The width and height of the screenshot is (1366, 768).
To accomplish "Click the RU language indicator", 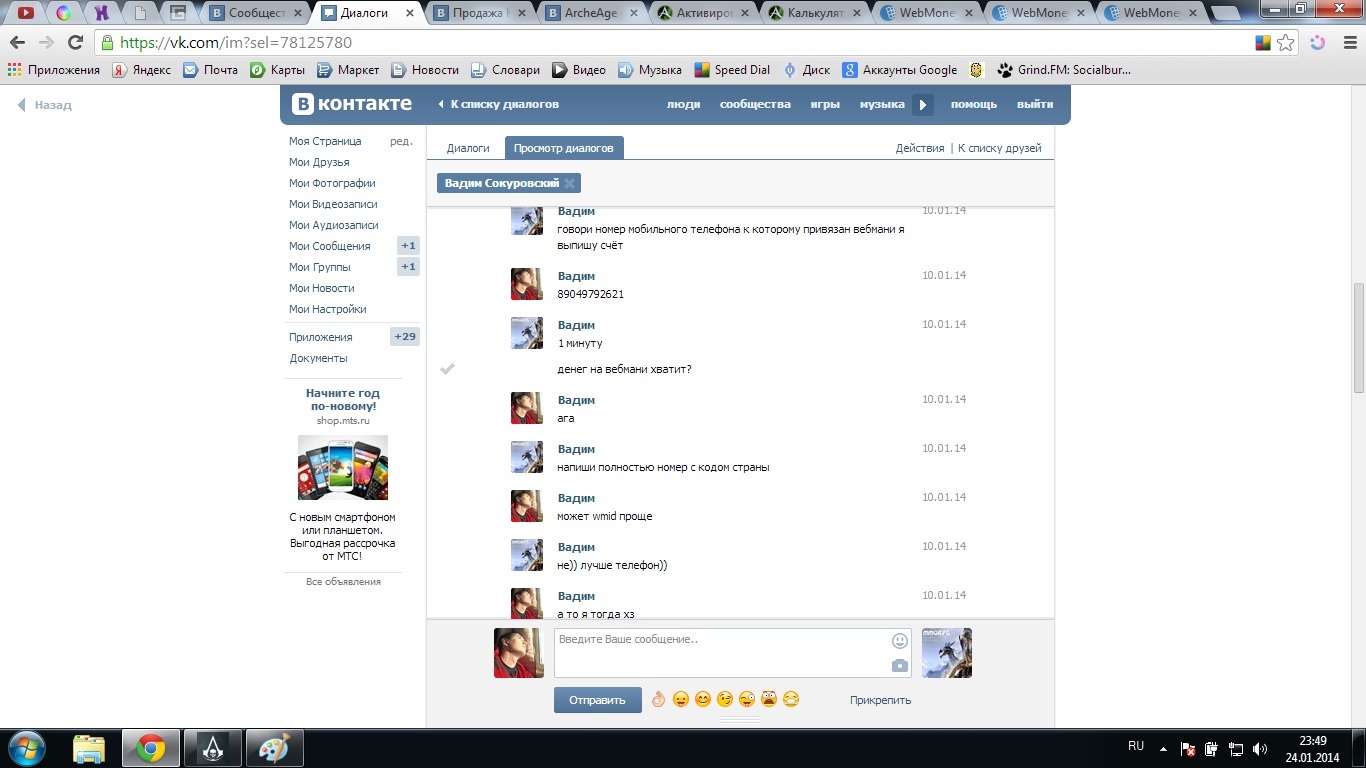I will click(x=1136, y=746).
